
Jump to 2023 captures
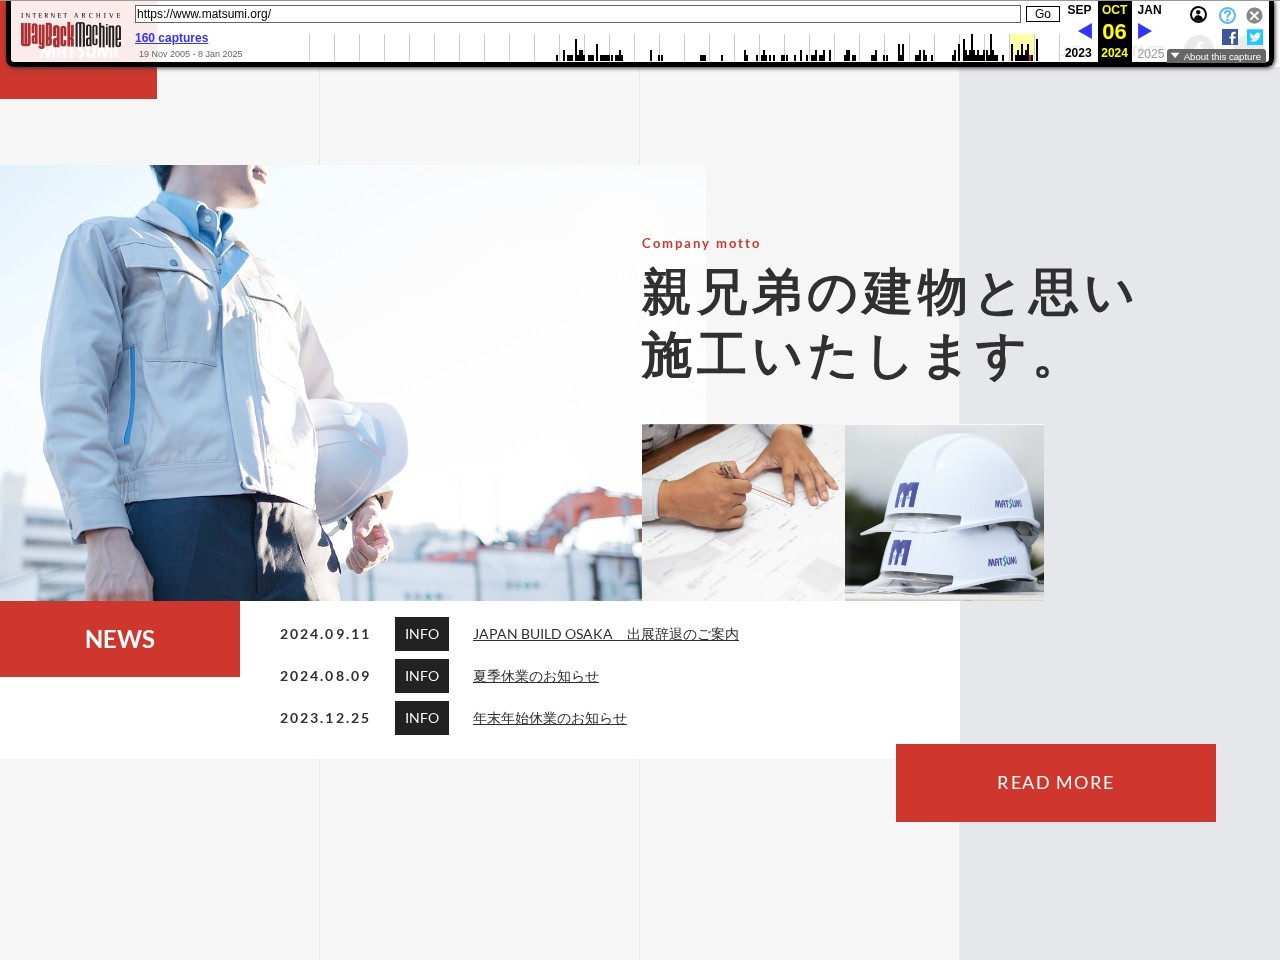pyautogui.click(x=1078, y=53)
